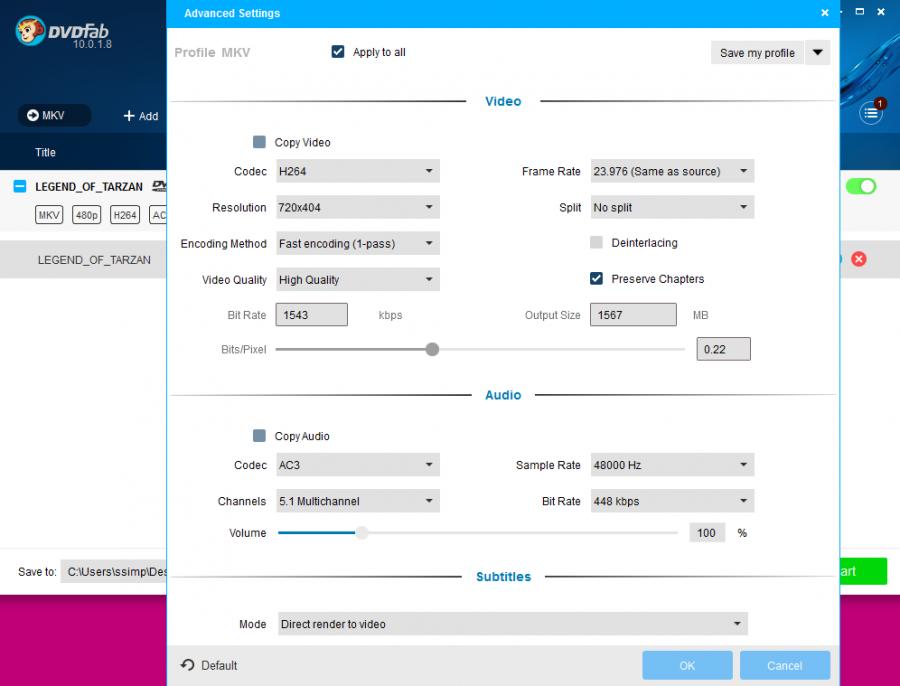
Task: Open the task queue list icon
Action: (871, 114)
